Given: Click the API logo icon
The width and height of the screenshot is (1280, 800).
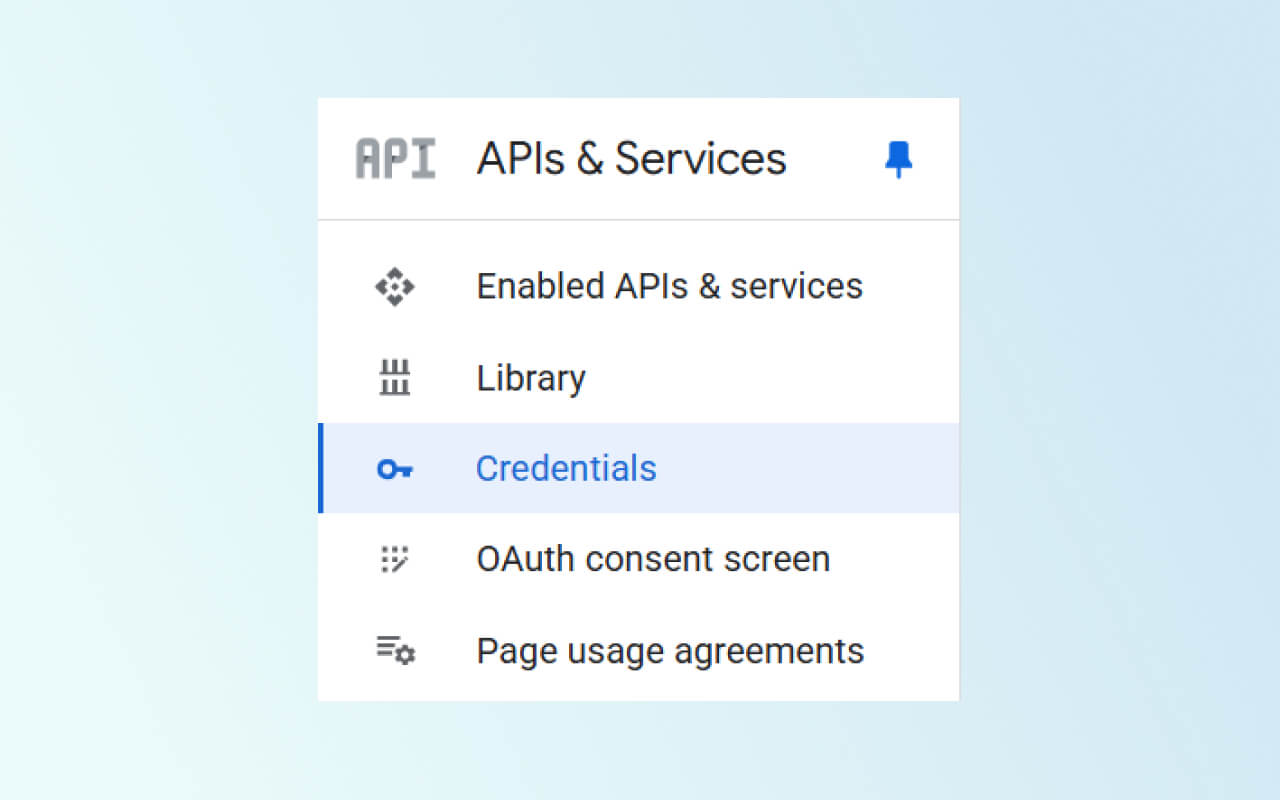Looking at the screenshot, I should [395, 159].
